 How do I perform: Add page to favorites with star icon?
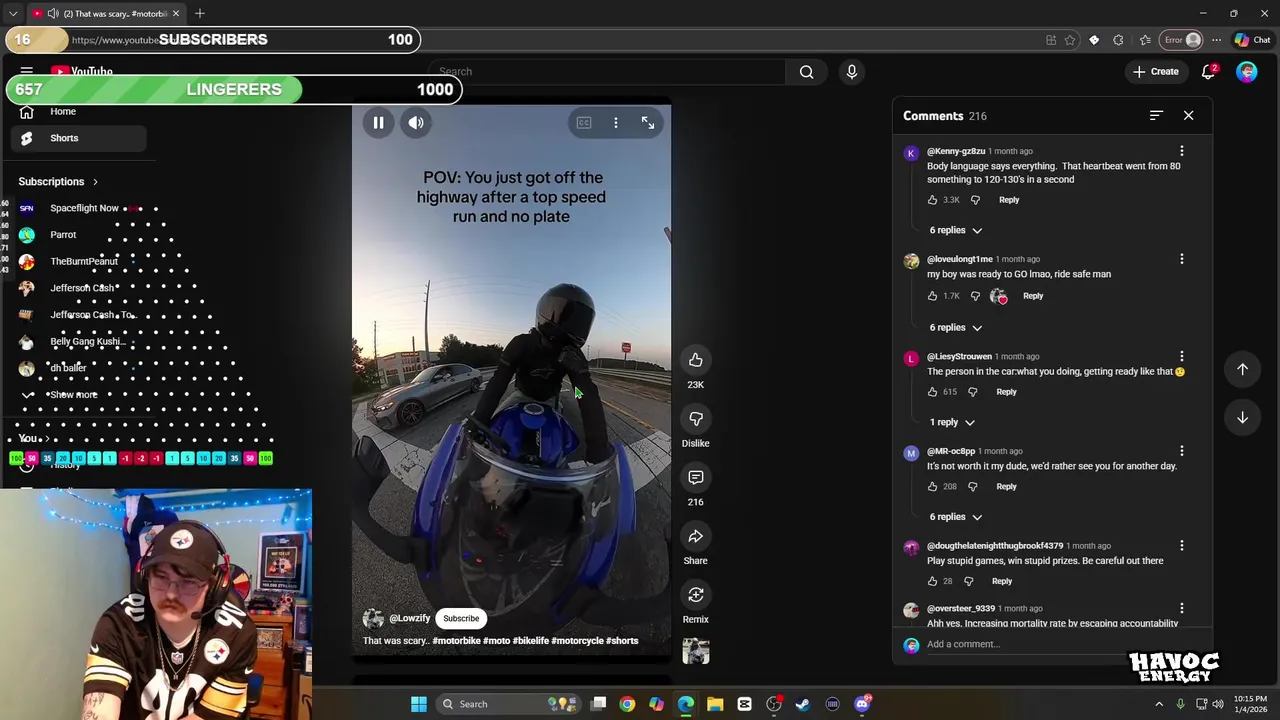(x=1070, y=40)
